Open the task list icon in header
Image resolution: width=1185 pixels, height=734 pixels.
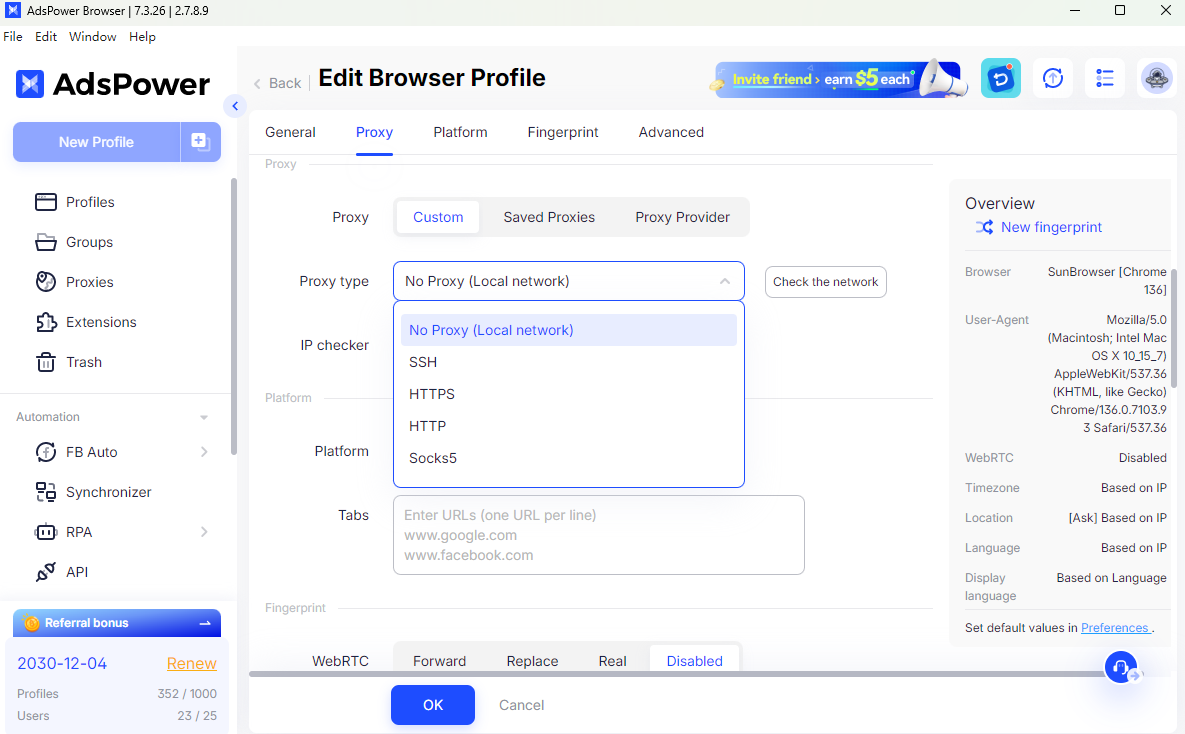[x=1105, y=78]
